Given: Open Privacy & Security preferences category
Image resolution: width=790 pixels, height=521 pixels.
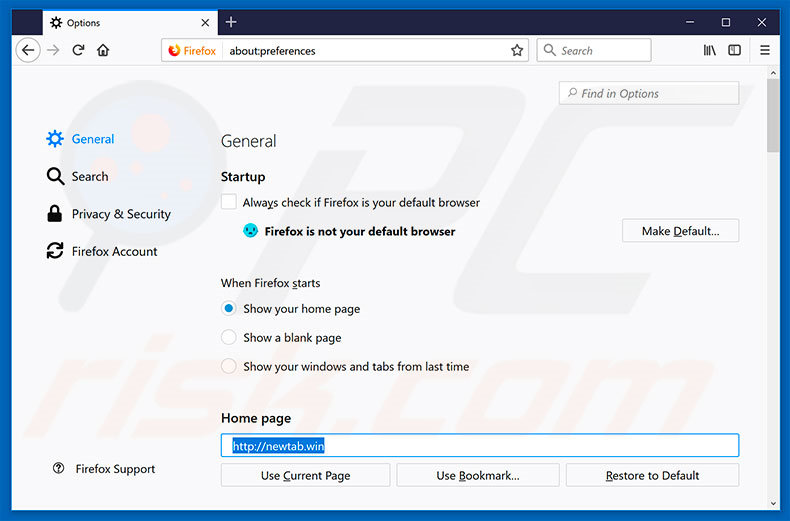Looking at the screenshot, I should pos(109,214).
